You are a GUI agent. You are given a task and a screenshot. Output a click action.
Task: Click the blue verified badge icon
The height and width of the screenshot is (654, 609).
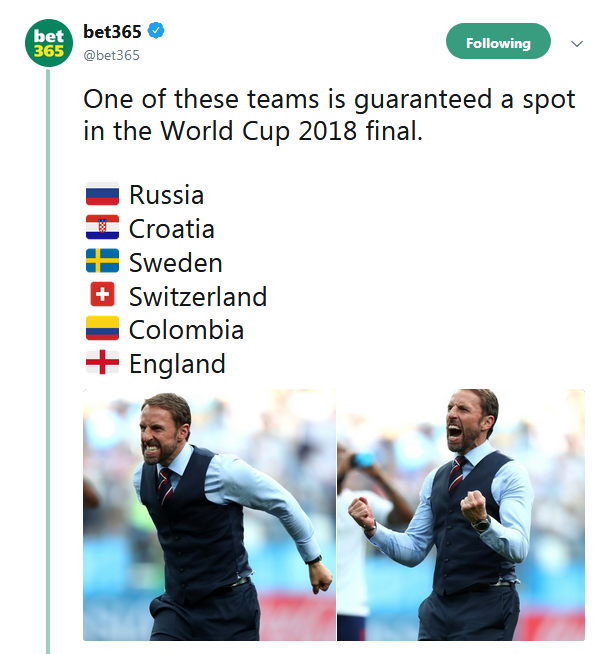(156, 31)
